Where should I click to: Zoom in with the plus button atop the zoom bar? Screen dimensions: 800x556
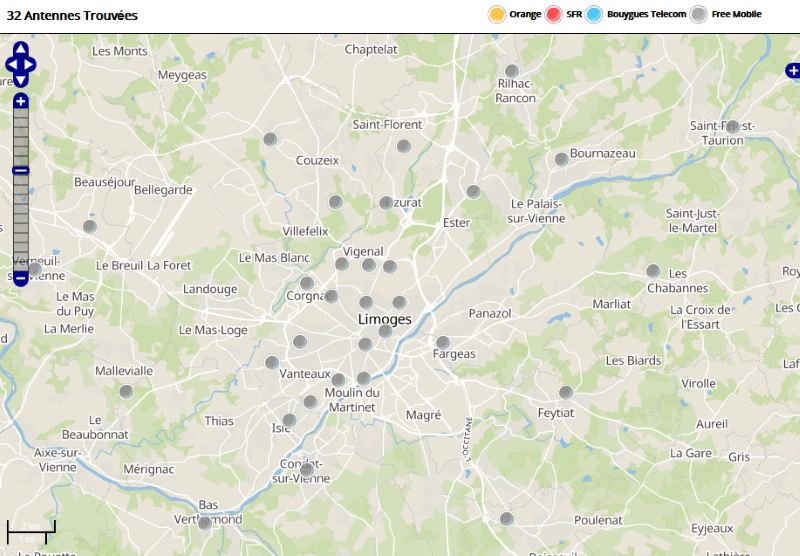coord(20,101)
